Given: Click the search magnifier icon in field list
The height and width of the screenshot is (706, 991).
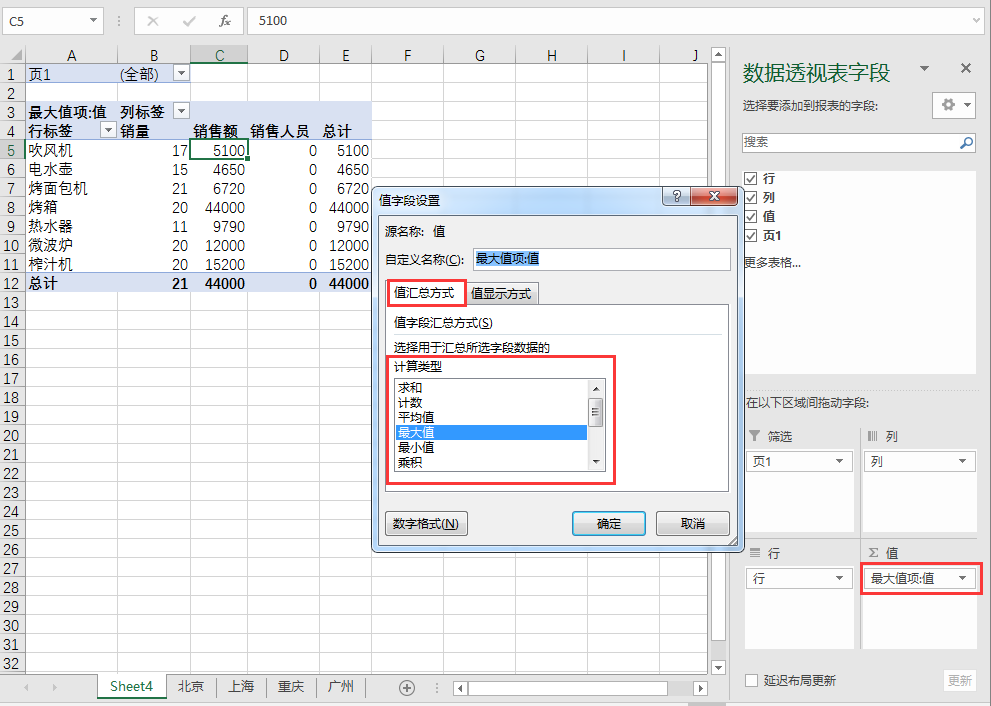Looking at the screenshot, I should (966, 143).
